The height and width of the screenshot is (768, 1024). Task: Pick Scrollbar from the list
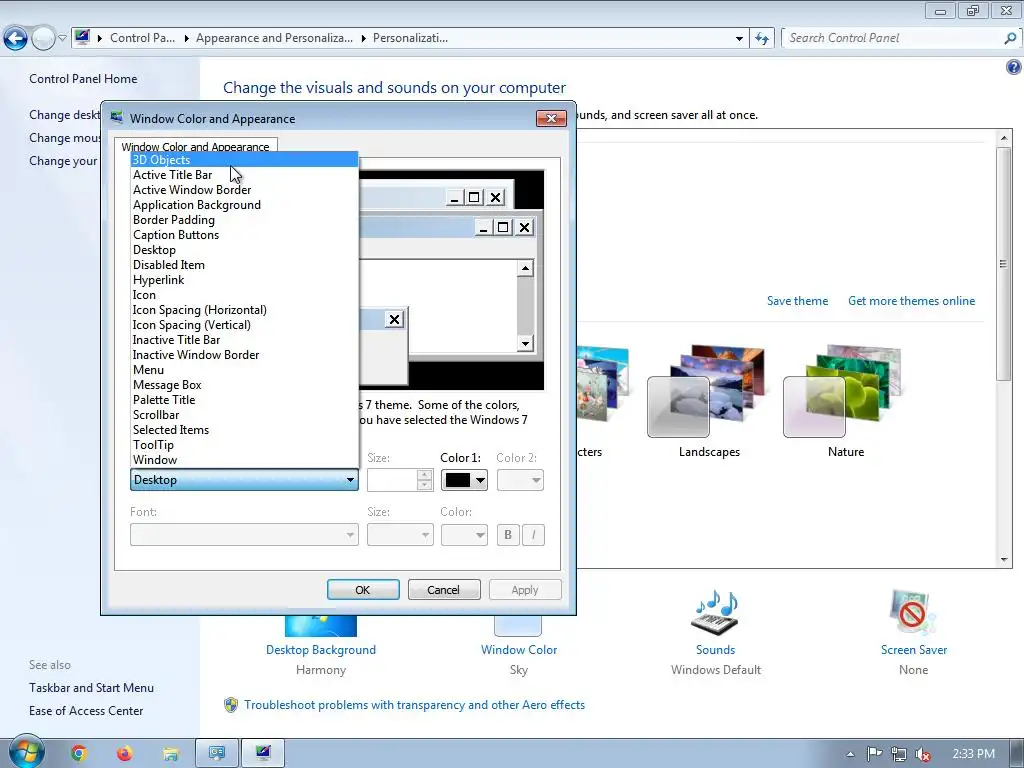pyautogui.click(x=244, y=415)
